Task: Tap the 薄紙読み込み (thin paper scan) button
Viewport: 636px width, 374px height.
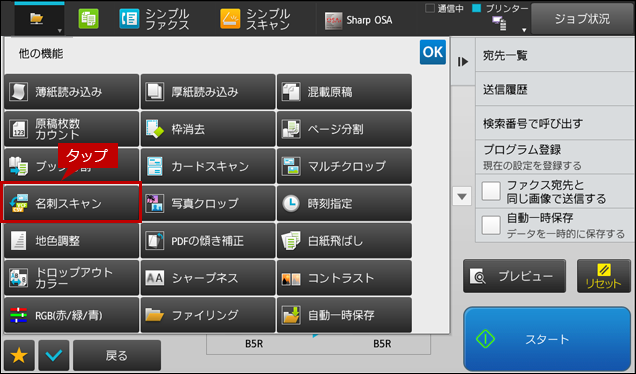Action: [x=71, y=92]
